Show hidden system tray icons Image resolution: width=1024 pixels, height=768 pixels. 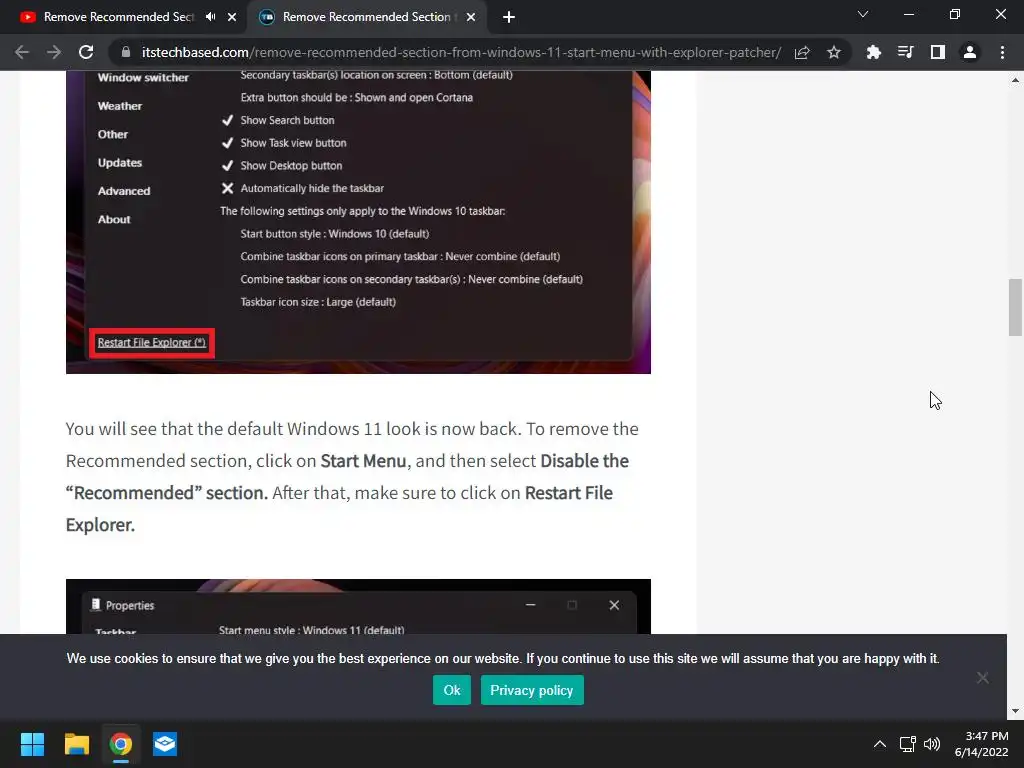880,744
